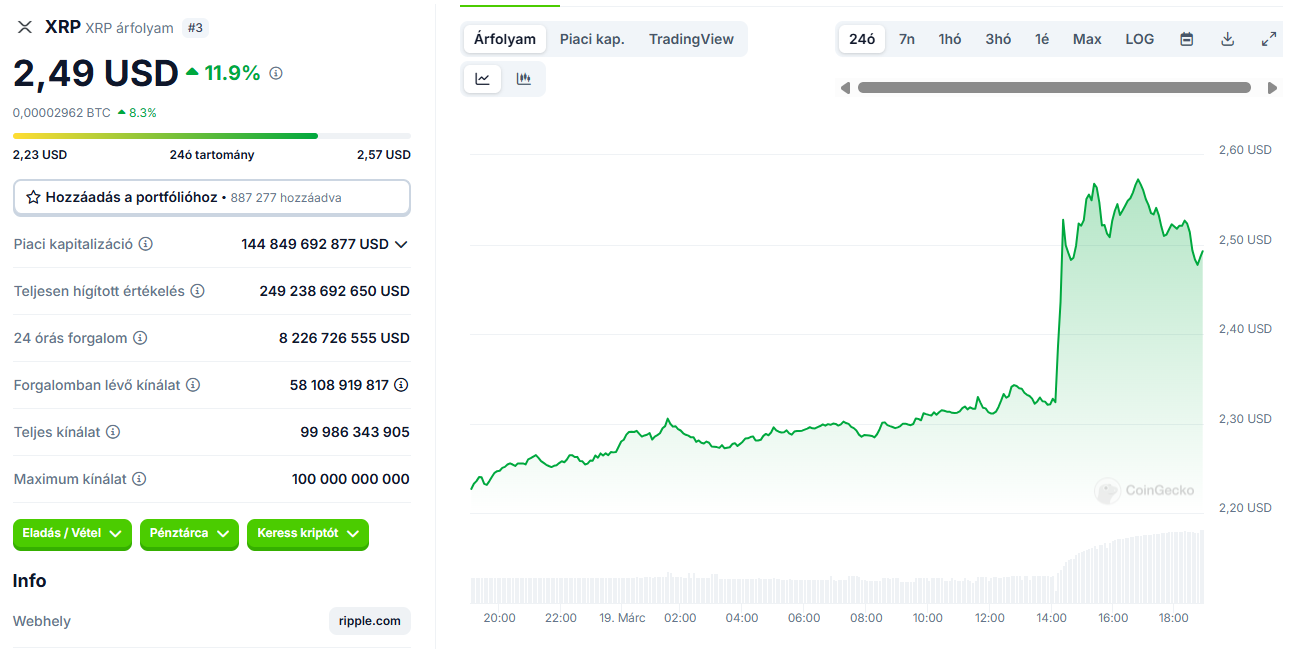The image size is (1290, 653).
Task: Click star icon in Hozzáadás a portfólióhoz
Action: pyautogui.click(x=33, y=197)
